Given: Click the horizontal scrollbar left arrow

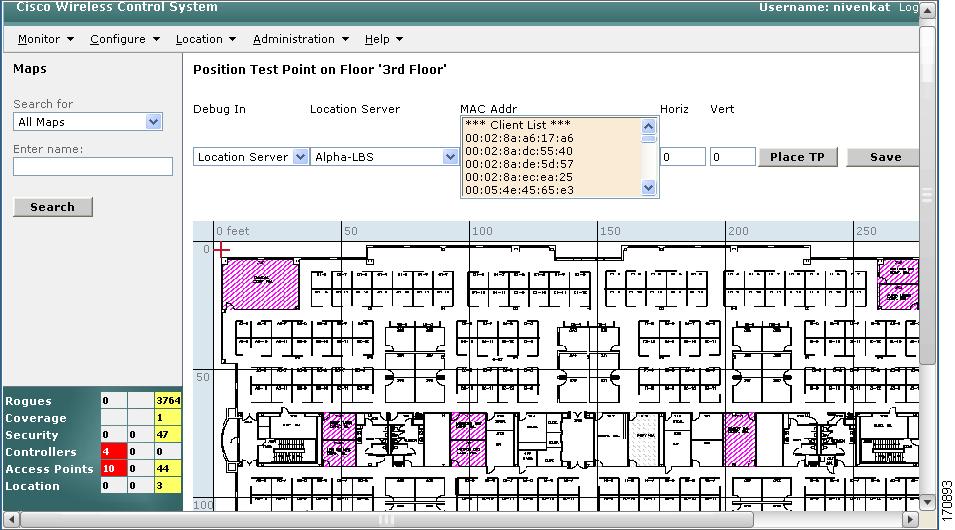Looking at the screenshot, I should [12, 520].
